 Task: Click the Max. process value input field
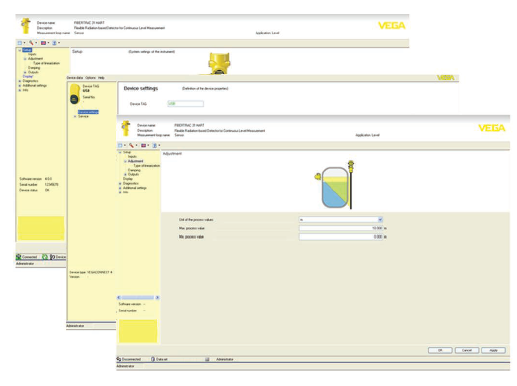coord(341,228)
